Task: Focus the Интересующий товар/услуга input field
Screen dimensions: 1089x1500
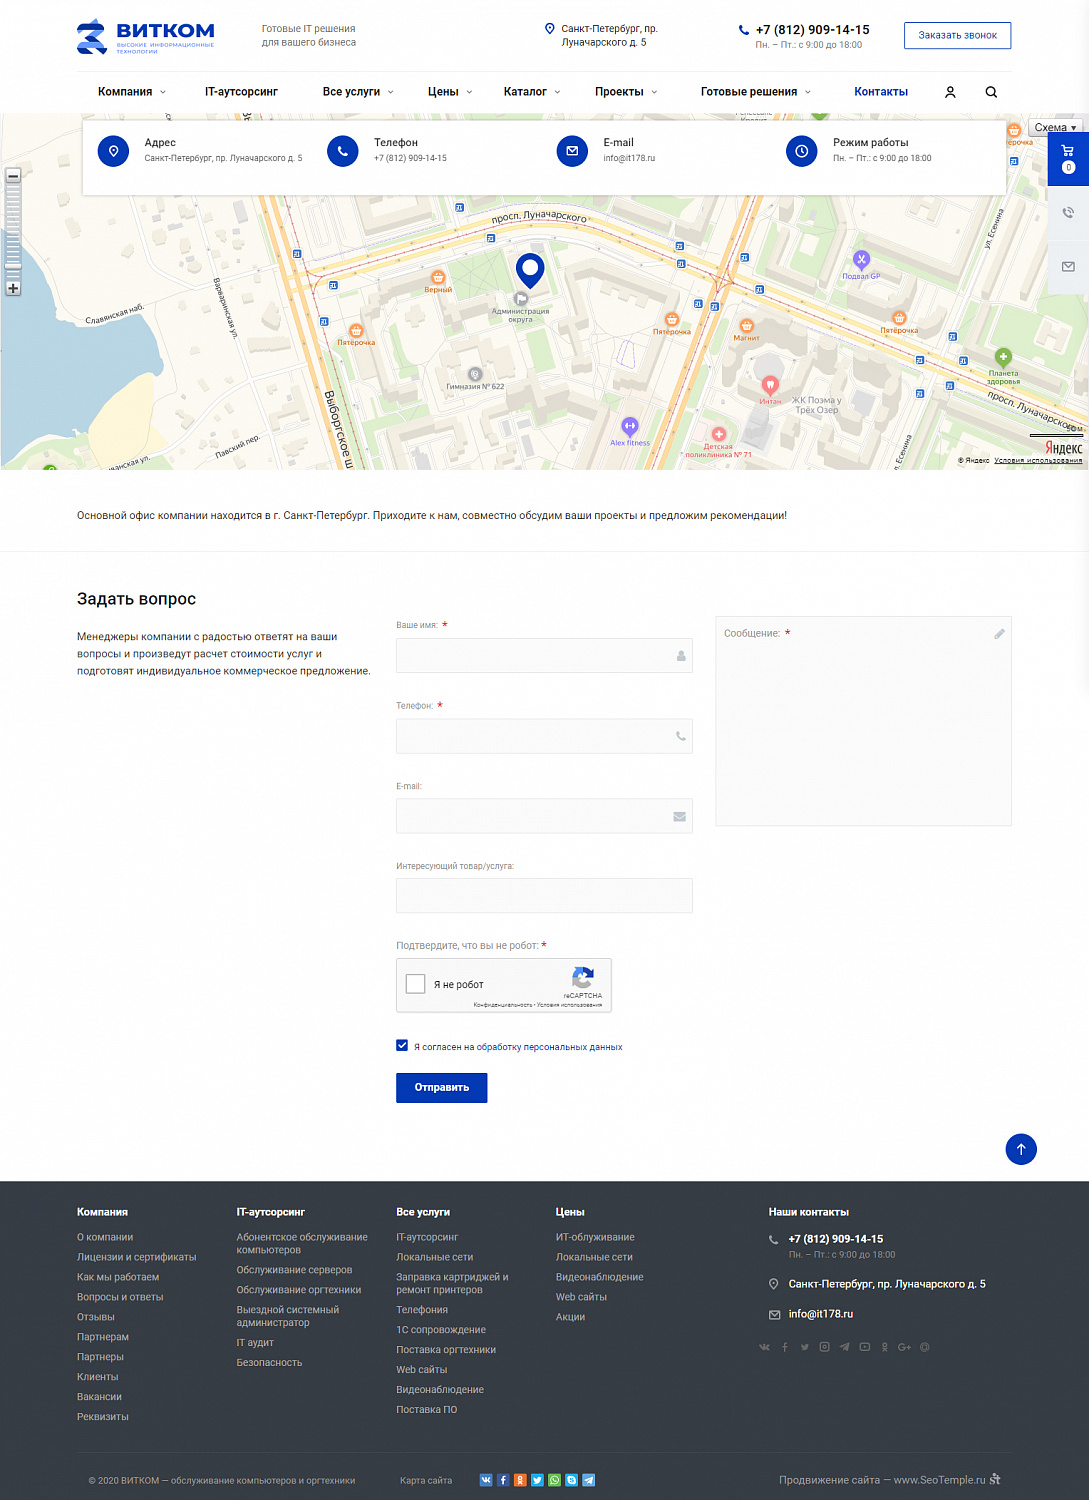Action: (544, 895)
